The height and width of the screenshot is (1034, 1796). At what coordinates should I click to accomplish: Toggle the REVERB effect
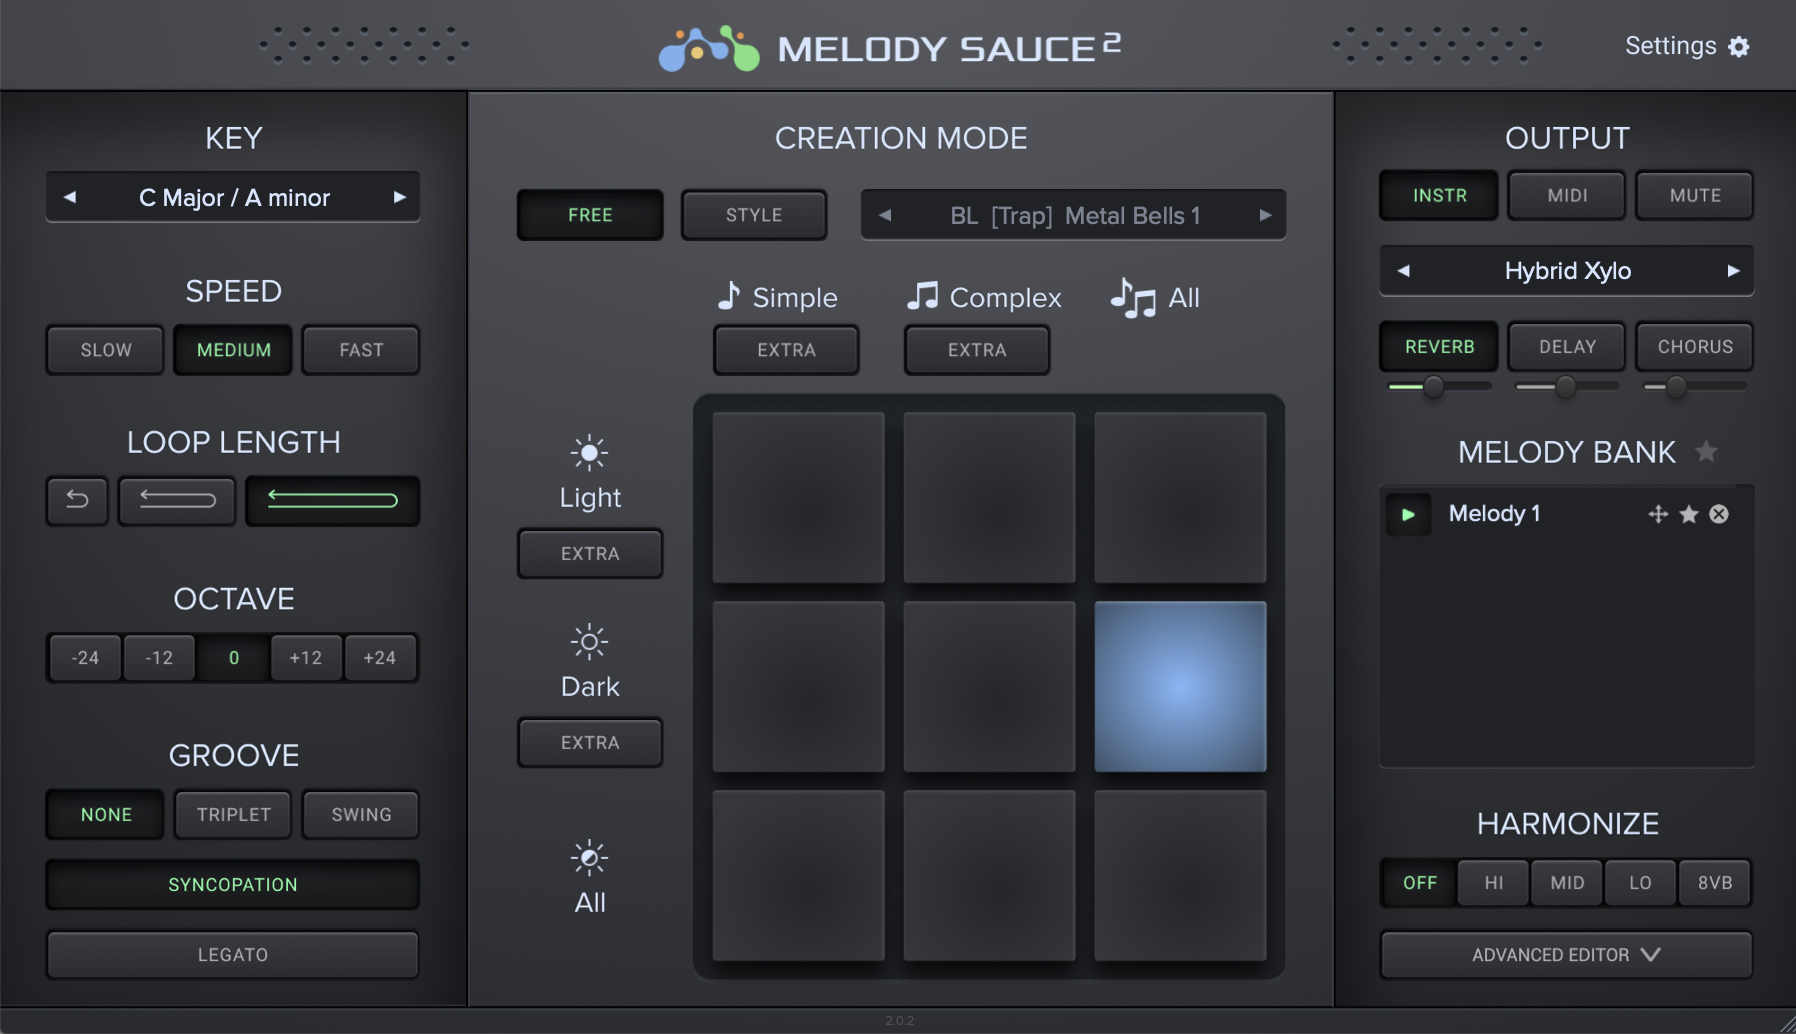pos(1439,347)
